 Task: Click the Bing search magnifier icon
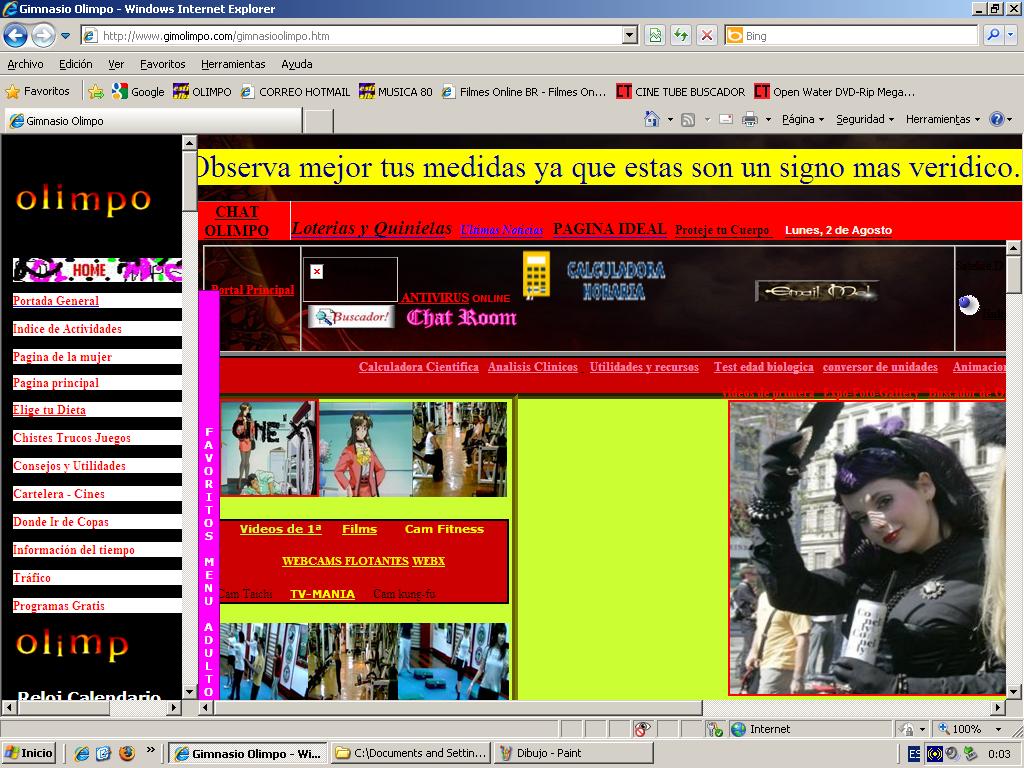(993, 35)
